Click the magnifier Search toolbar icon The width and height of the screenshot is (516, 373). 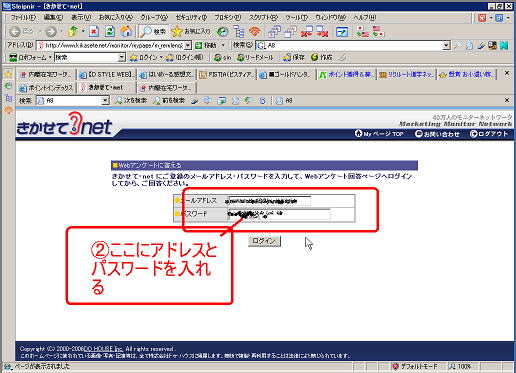(146, 32)
